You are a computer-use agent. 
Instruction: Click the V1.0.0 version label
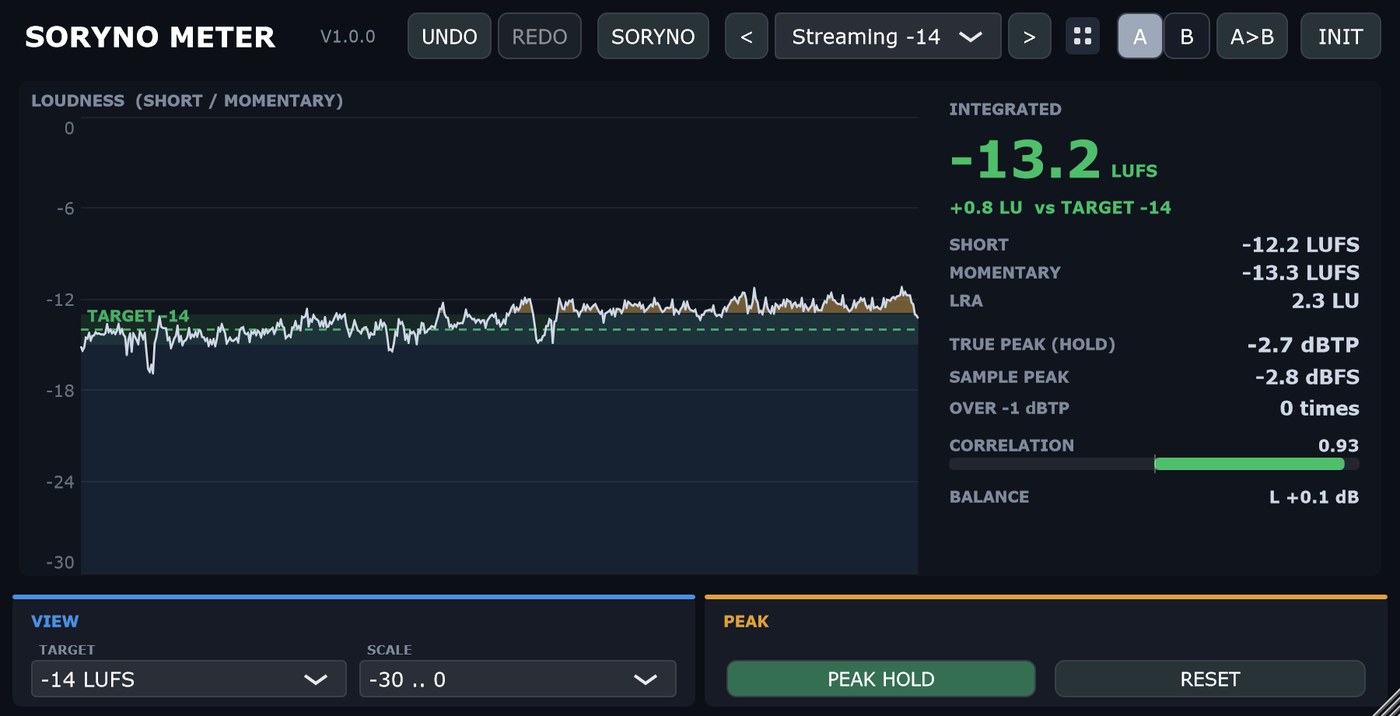[x=348, y=37]
